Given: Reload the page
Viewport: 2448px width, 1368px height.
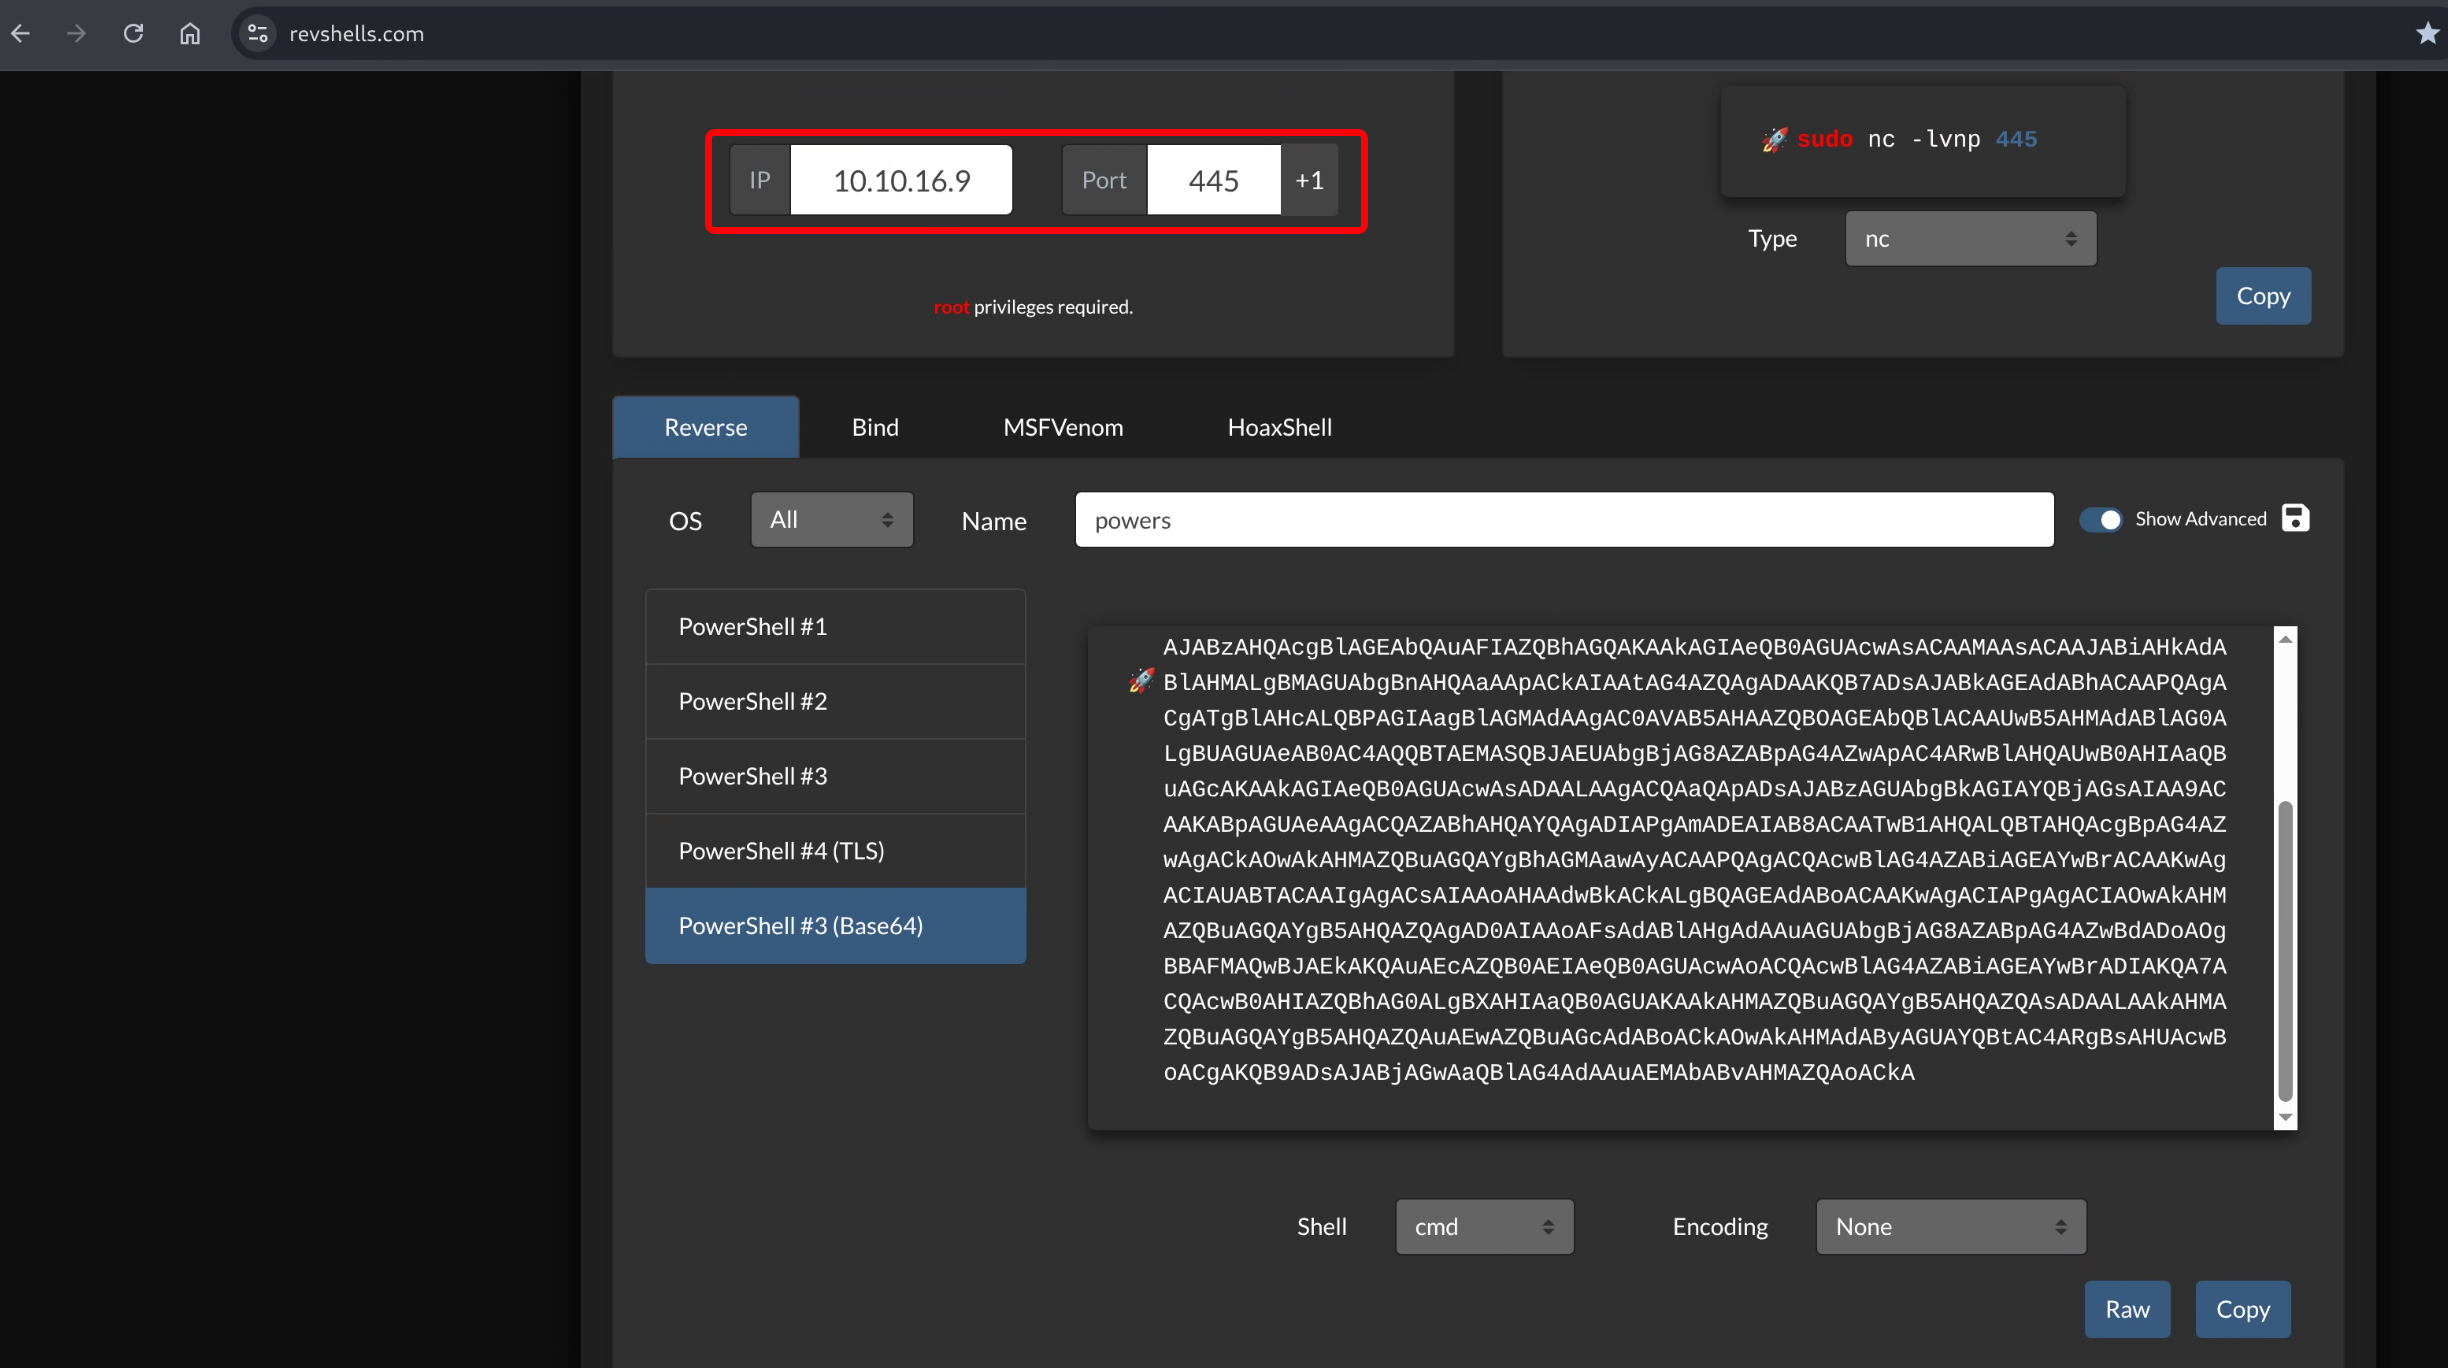Looking at the screenshot, I should 133,33.
